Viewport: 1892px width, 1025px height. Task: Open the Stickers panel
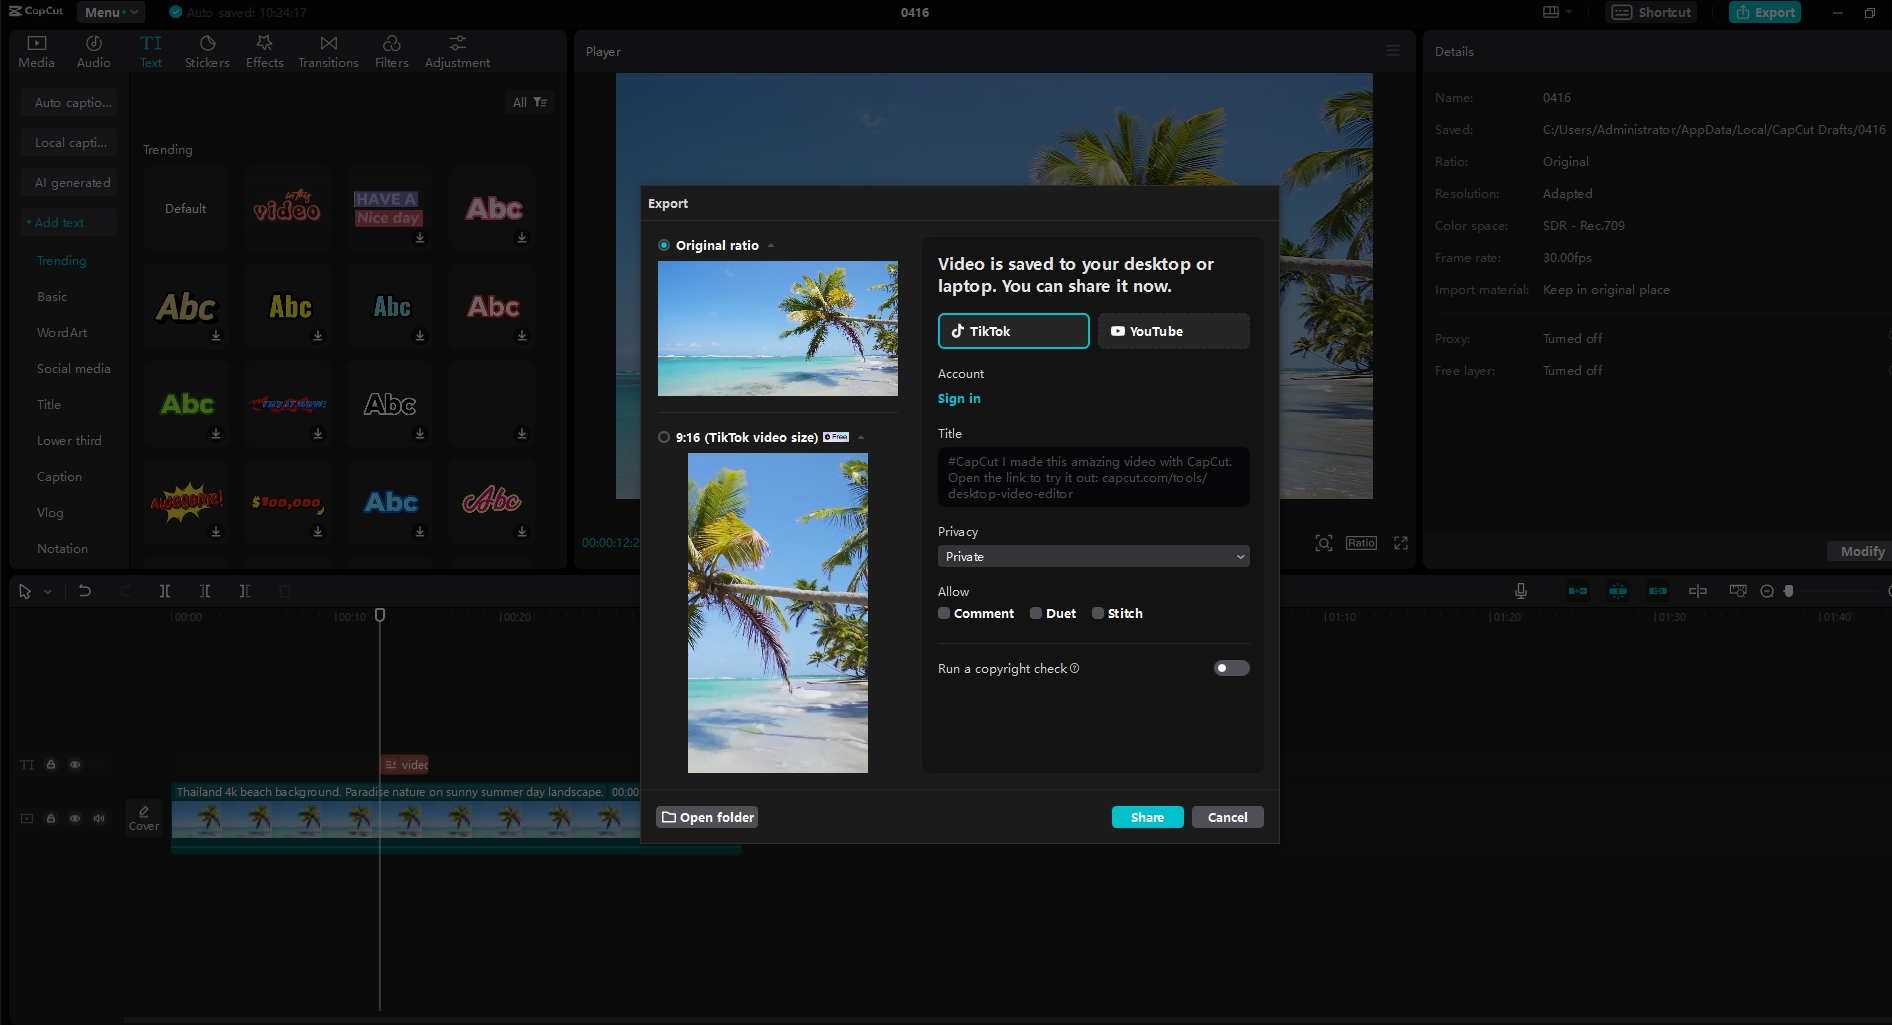(207, 50)
